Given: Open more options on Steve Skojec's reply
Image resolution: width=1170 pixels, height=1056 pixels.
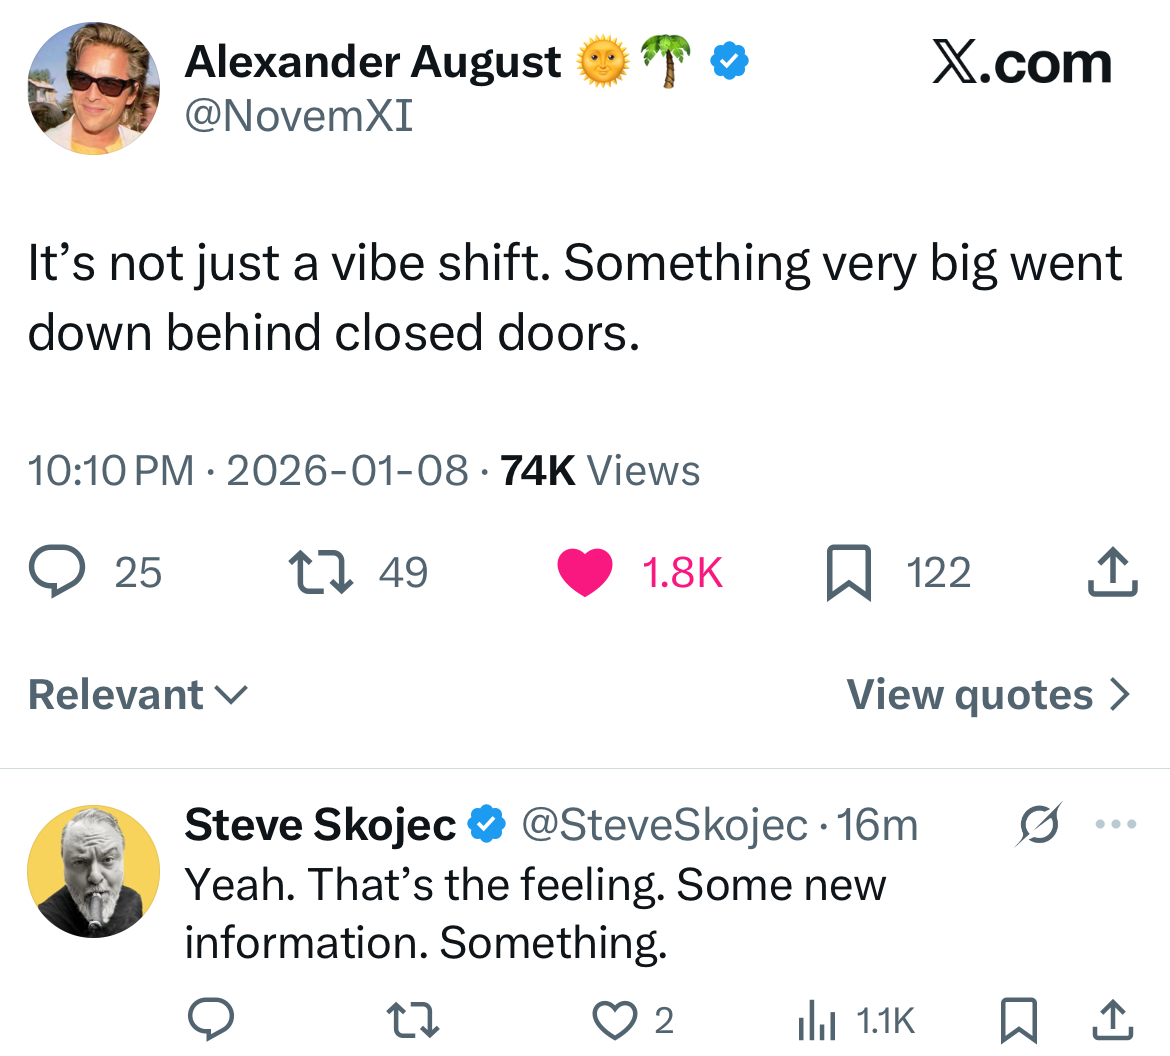Looking at the screenshot, I should pos(1116,825).
